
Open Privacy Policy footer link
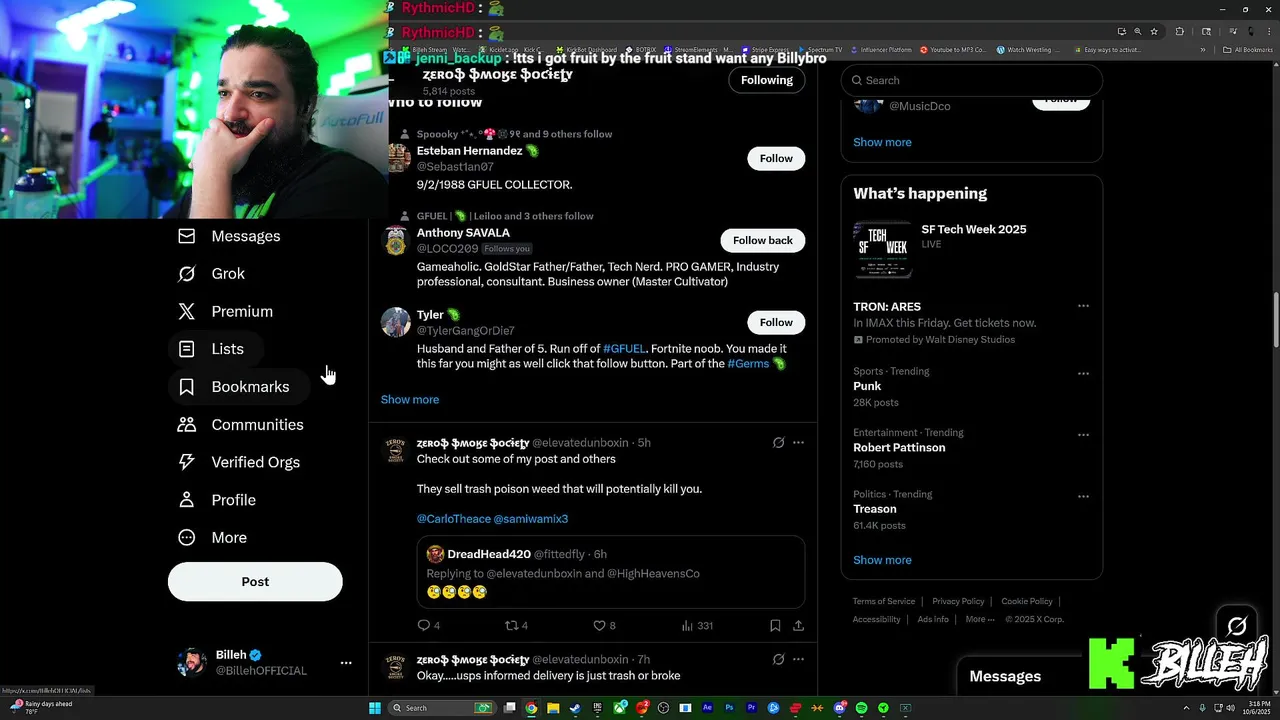958,601
